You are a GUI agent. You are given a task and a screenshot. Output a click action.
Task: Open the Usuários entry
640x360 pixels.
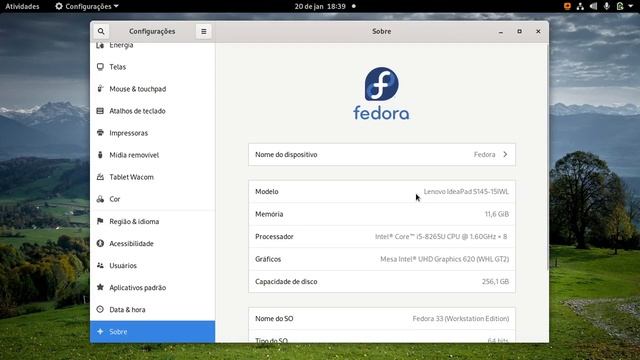[x=152, y=266]
